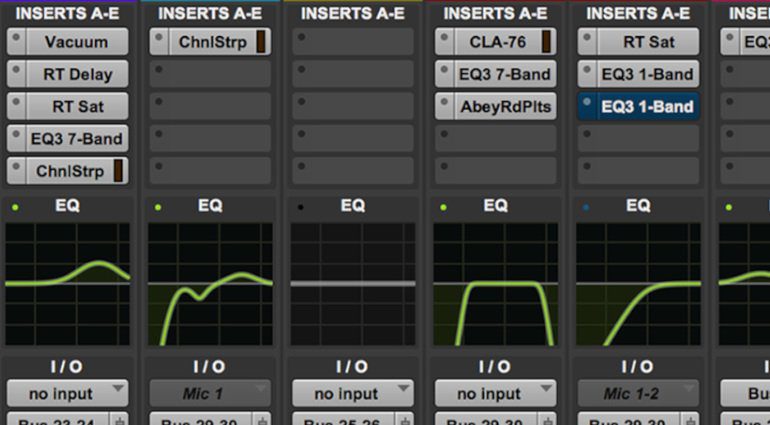Screen dimensions: 770x425
Task: Click 'INSERTS A-E' header above Vacuum
Action: [x=67, y=14]
